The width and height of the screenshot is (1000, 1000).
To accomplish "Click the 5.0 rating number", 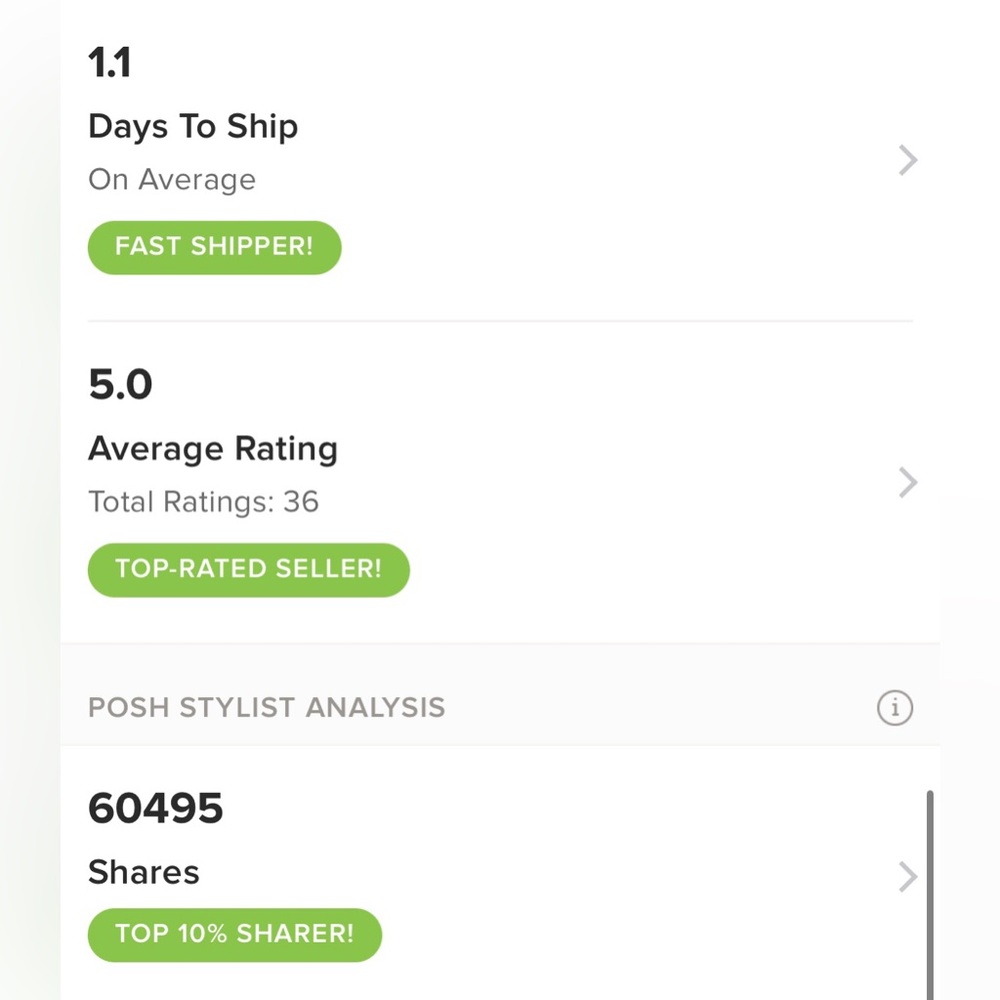I will 120,385.
